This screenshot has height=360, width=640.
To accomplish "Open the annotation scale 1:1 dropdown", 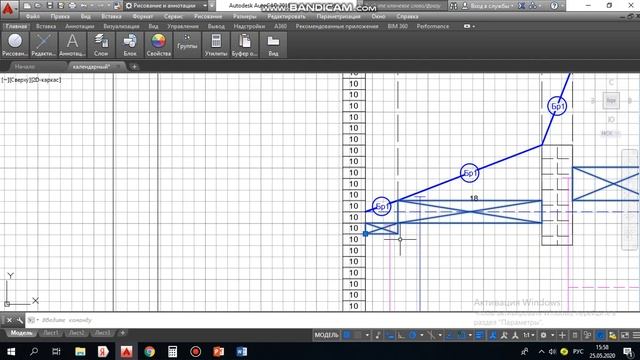I will (x=529, y=335).
